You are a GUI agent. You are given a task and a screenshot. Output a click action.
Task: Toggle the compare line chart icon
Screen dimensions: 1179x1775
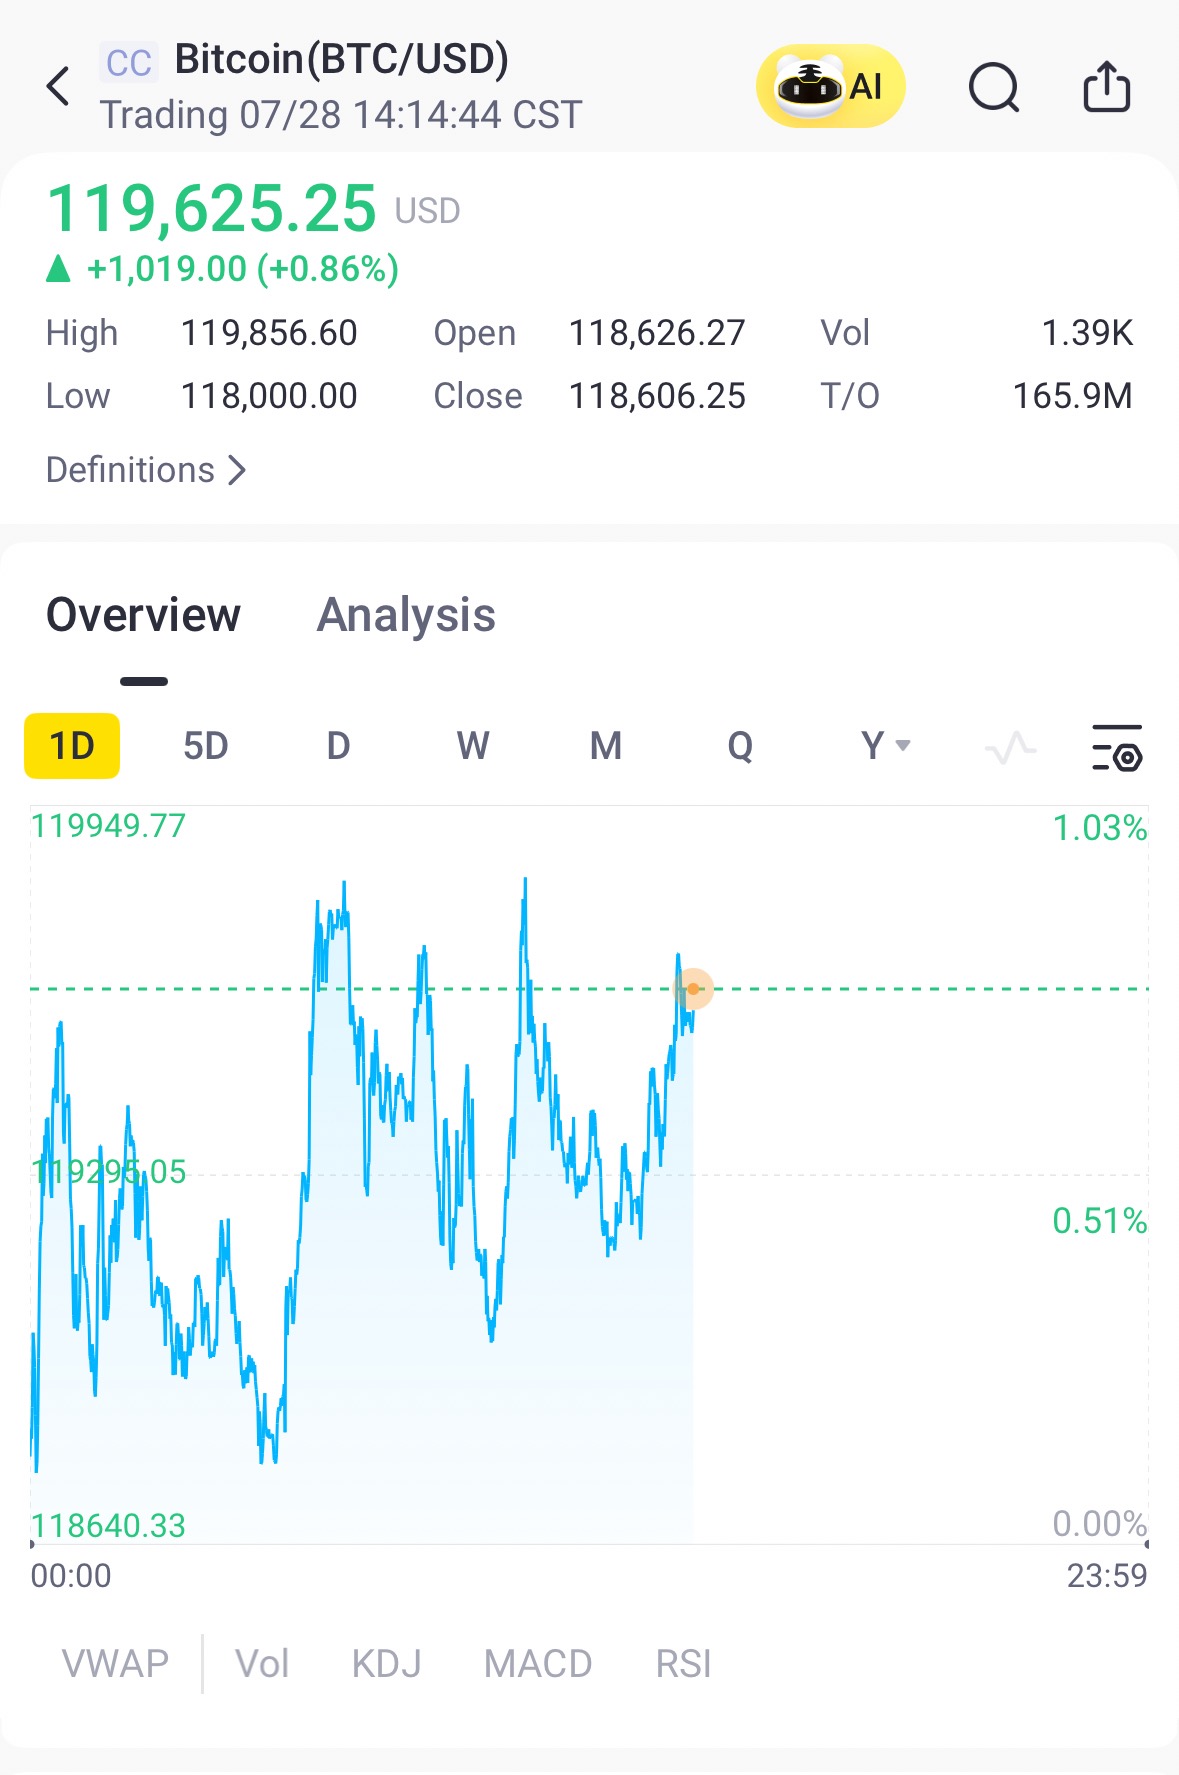tap(1010, 747)
